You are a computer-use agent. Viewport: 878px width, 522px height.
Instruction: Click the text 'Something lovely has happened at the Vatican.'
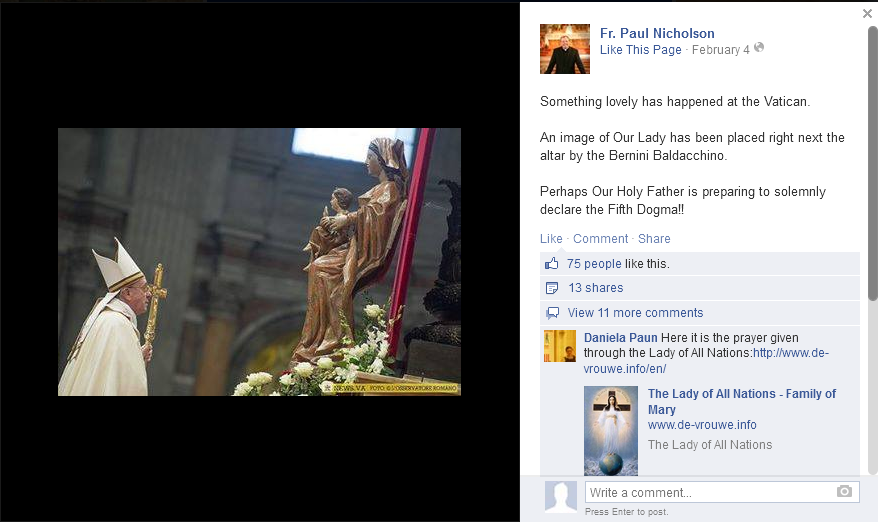pyautogui.click(x=675, y=102)
